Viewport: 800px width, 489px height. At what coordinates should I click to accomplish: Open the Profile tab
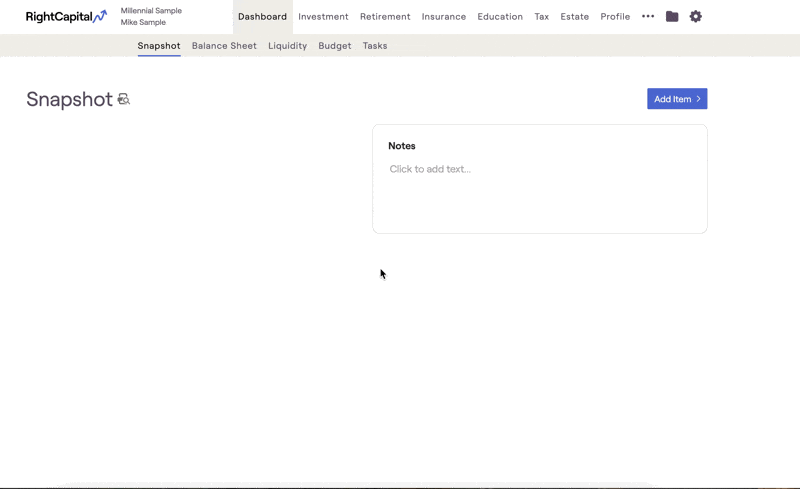[615, 17]
